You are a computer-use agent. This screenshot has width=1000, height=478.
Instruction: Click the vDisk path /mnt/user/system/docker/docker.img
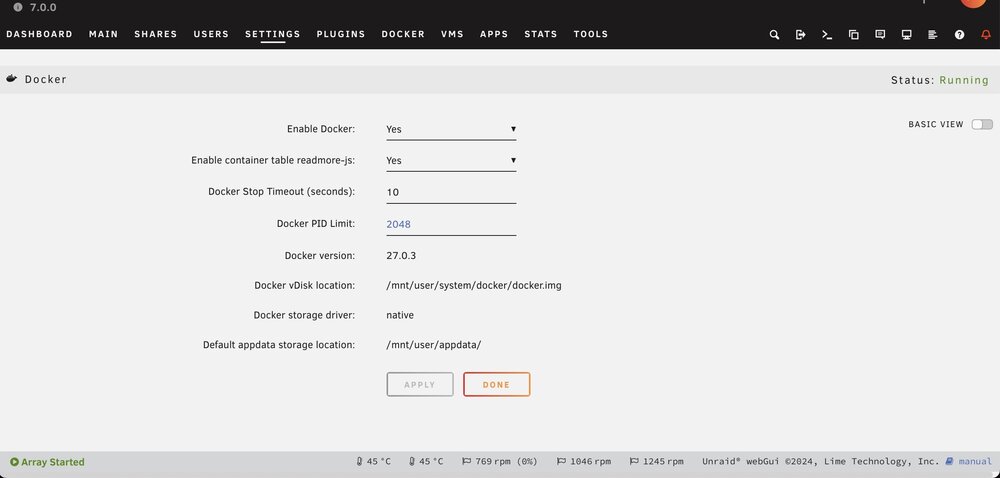point(474,286)
